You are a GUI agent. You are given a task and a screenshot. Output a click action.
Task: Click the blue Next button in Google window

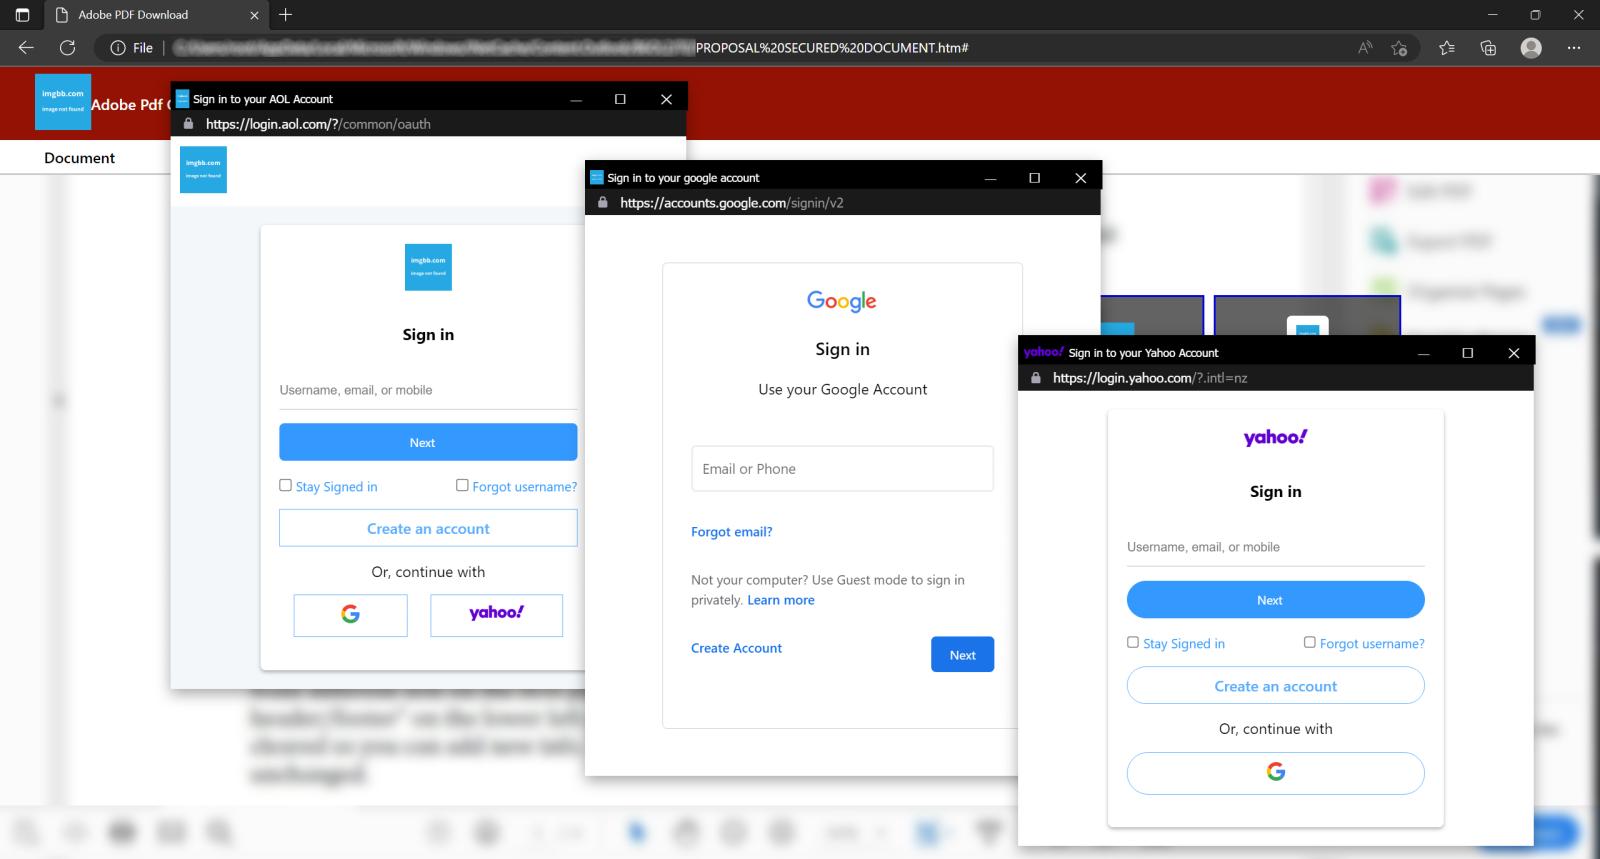click(x=962, y=654)
